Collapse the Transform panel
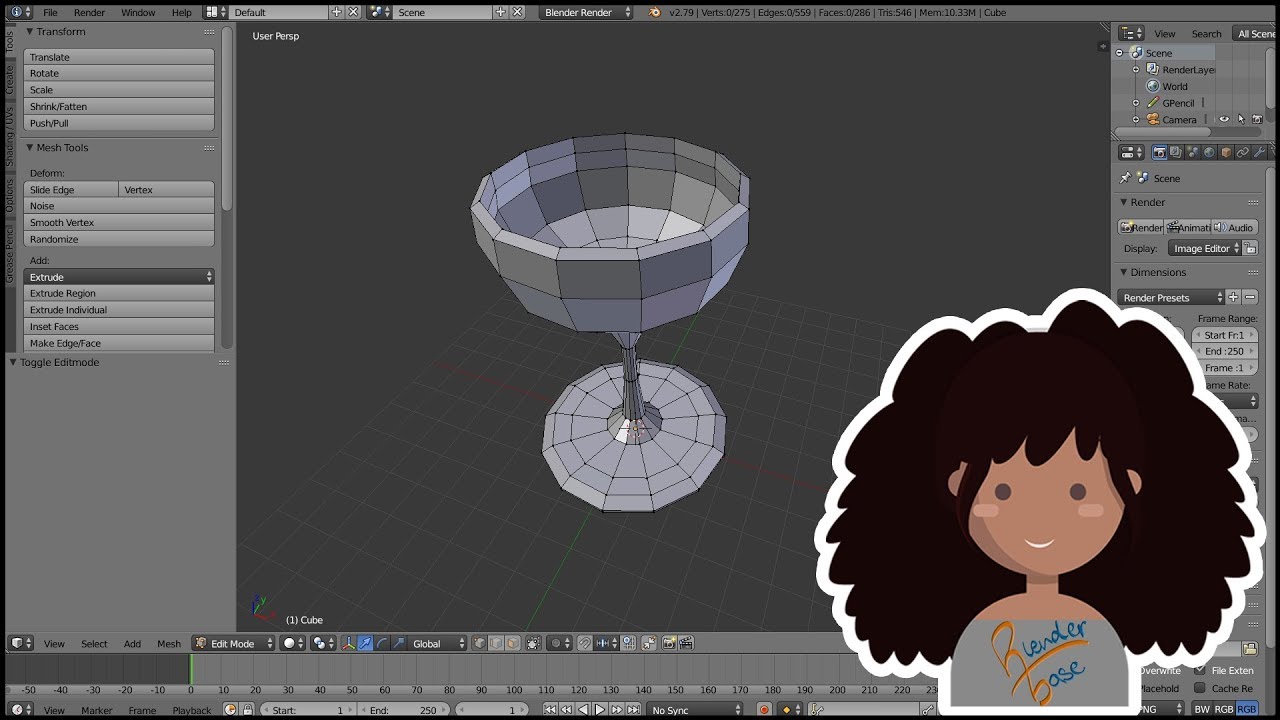 (30, 31)
